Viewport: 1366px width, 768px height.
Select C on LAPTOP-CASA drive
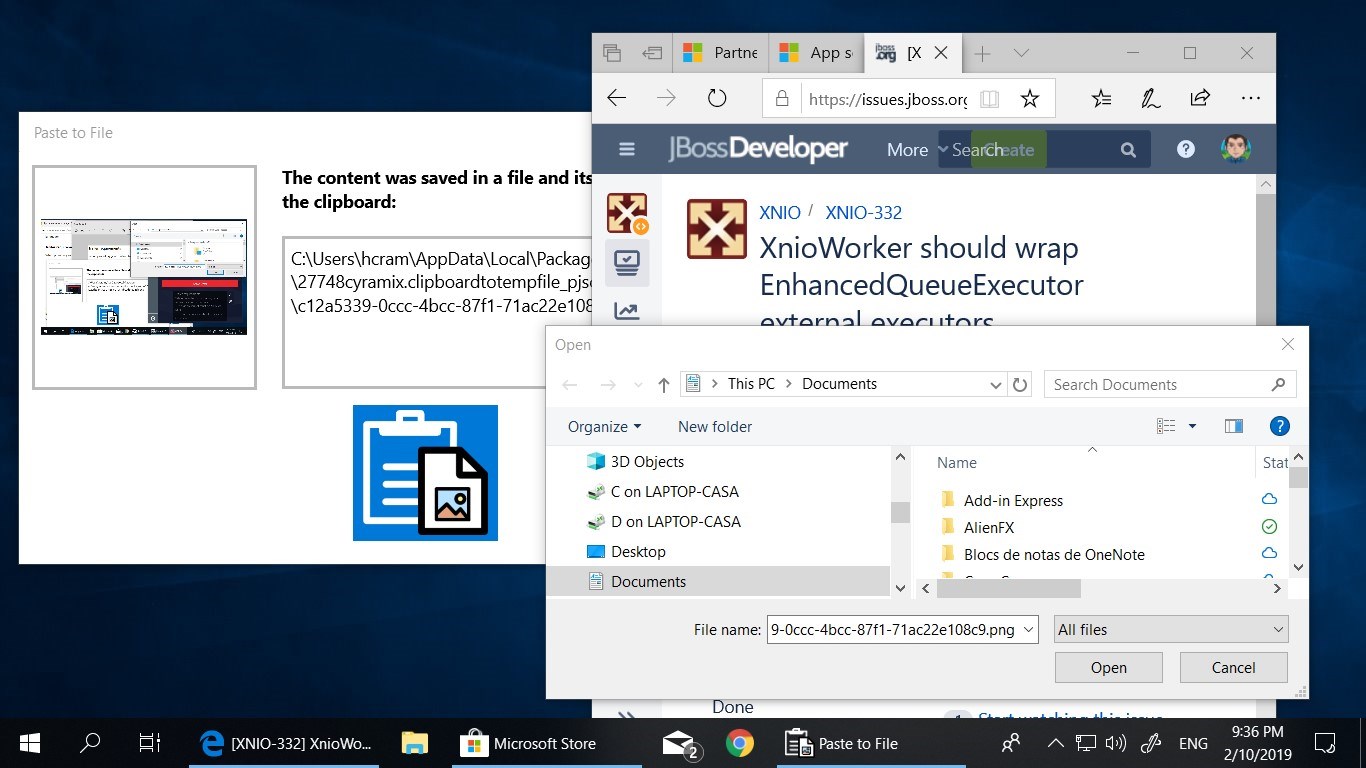pos(675,491)
